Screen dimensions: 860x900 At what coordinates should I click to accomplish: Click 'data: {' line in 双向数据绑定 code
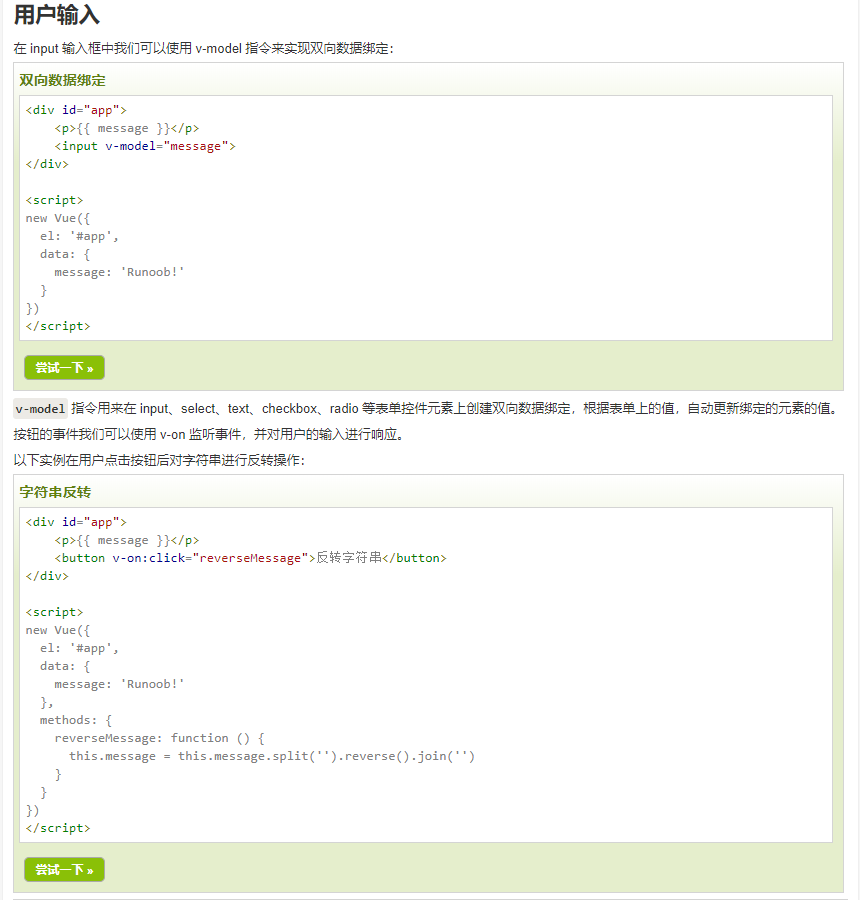65,254
